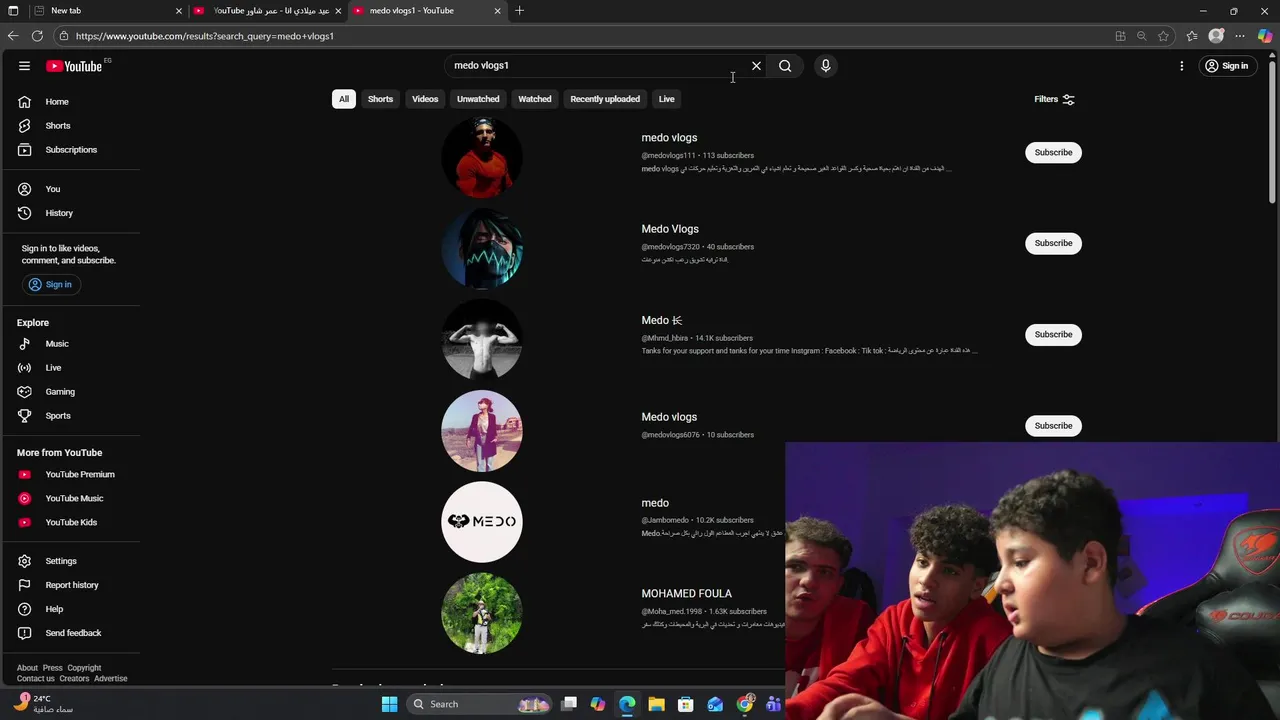The width and height of the screenshot is (1280, 720).
Task: Clear the search box with the X icon
Action: coord(756,66)
